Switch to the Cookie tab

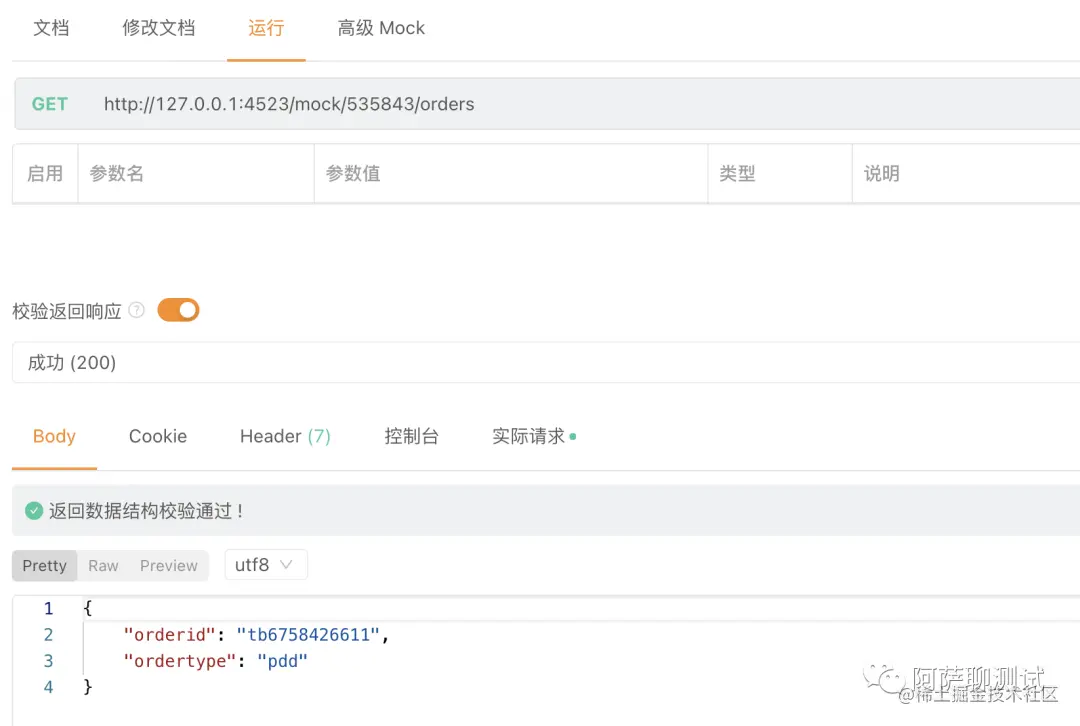(158, 436)
